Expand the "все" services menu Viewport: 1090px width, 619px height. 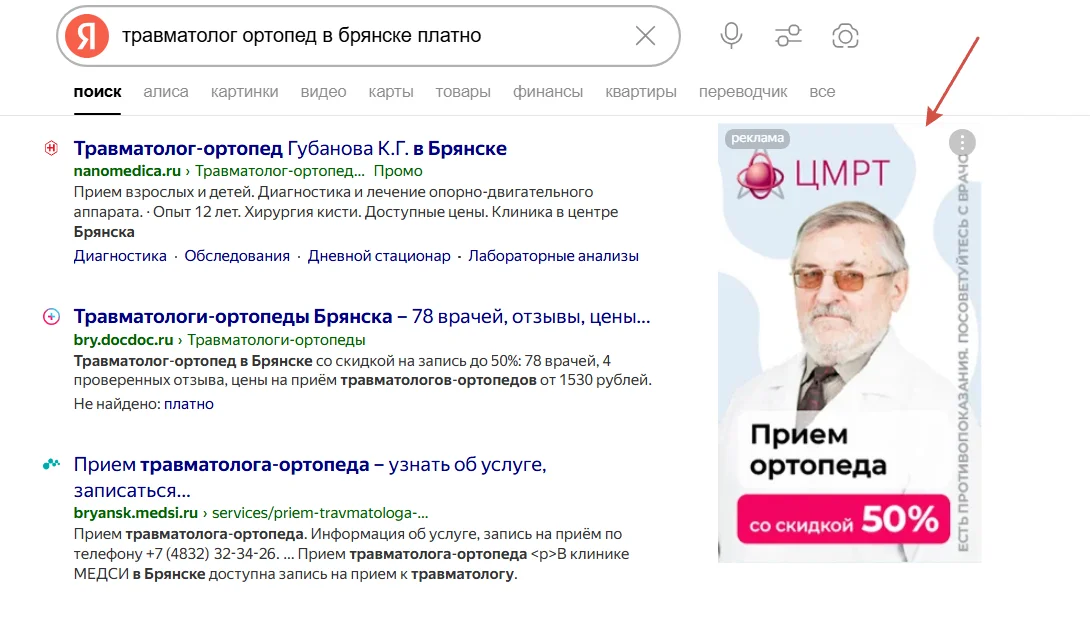(x=822, y=91)
